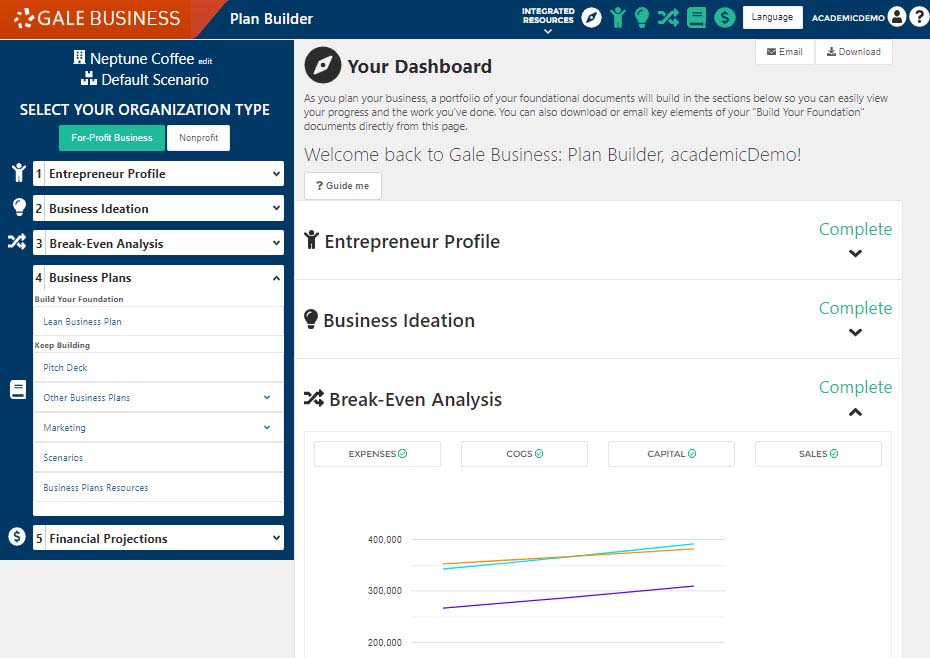The image size is (930, 658).
Task: Open Financial Projections dollar icon in header
Action: pyautogui.click(x=724, y=18)
